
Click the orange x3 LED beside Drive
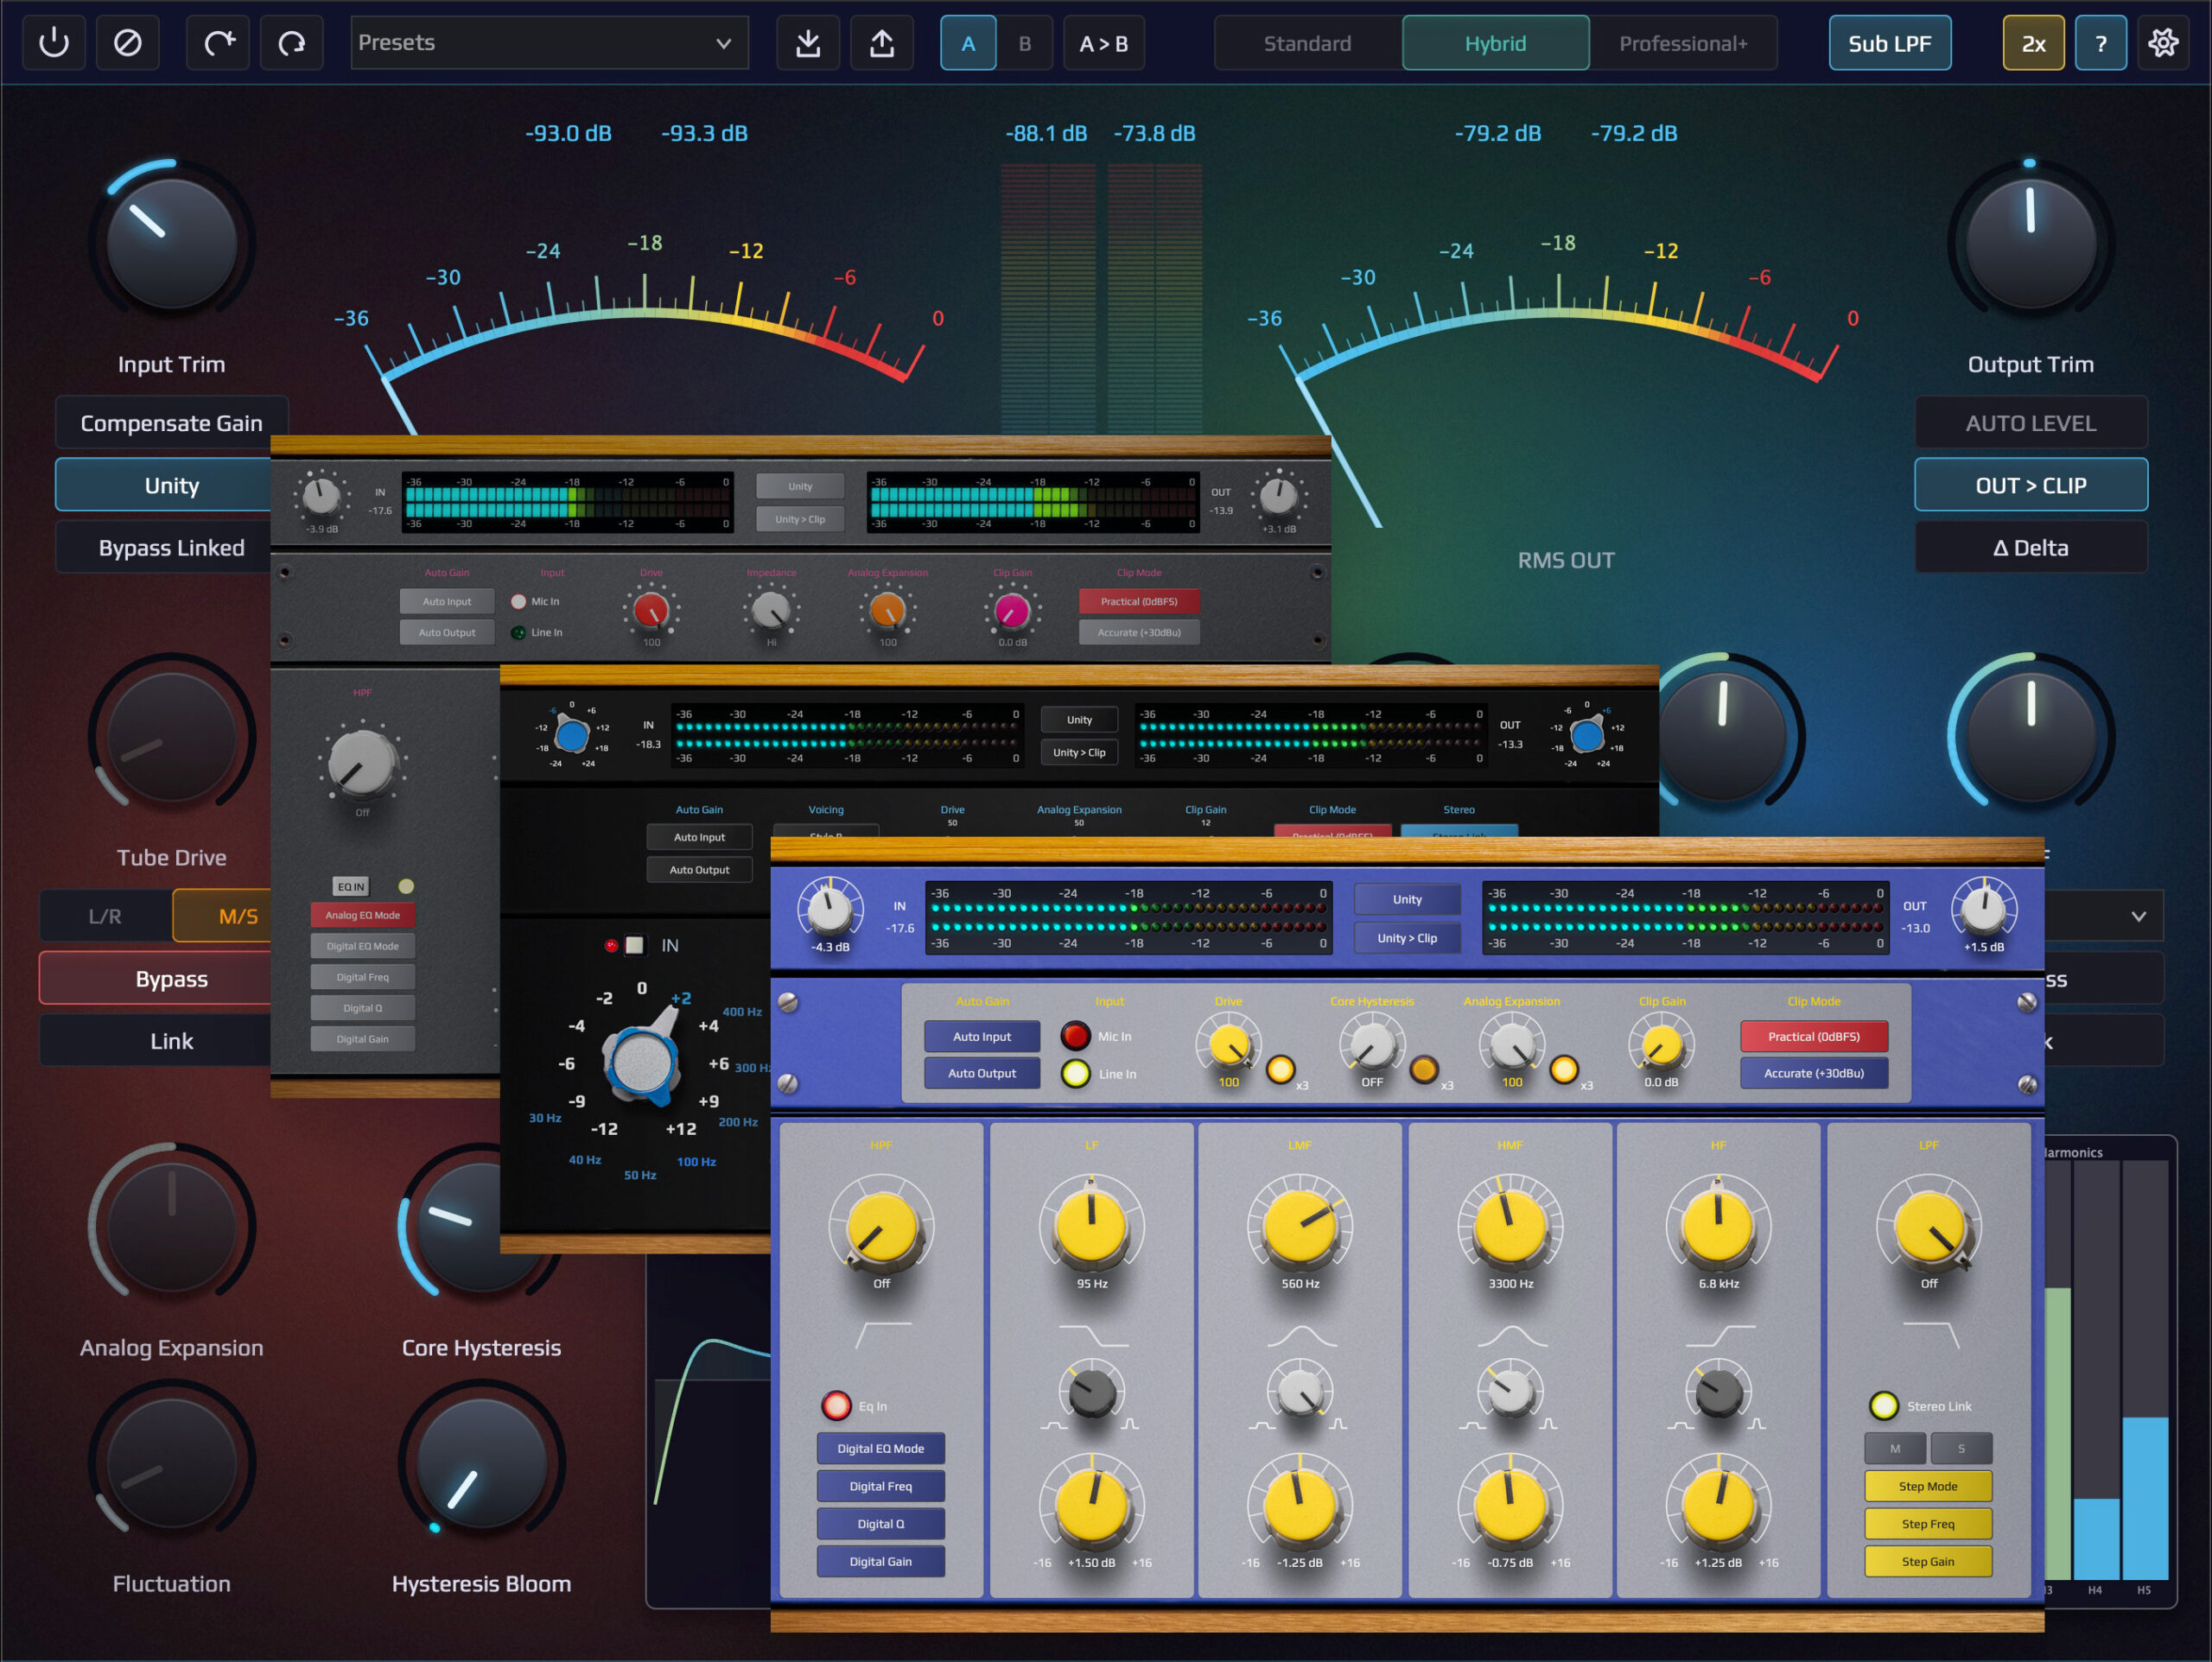[1281, 1070]
